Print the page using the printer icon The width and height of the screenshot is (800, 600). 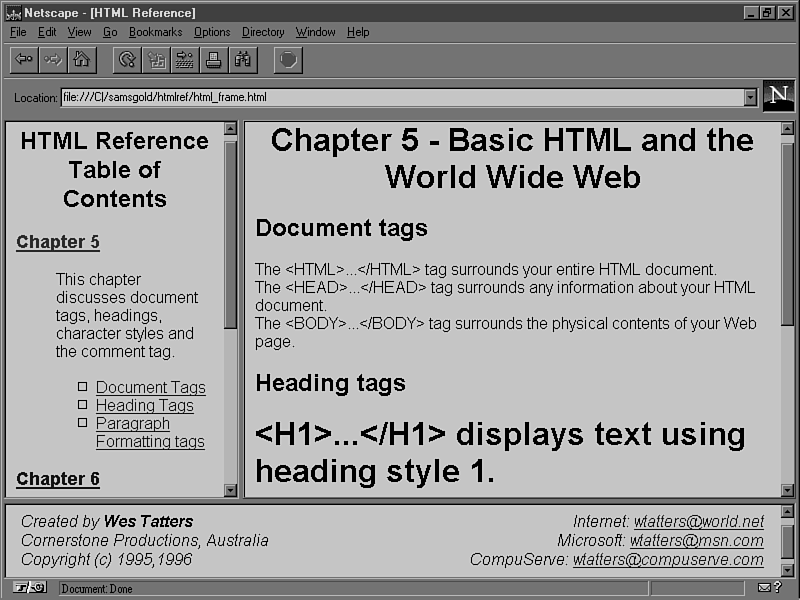coord(213,60)
